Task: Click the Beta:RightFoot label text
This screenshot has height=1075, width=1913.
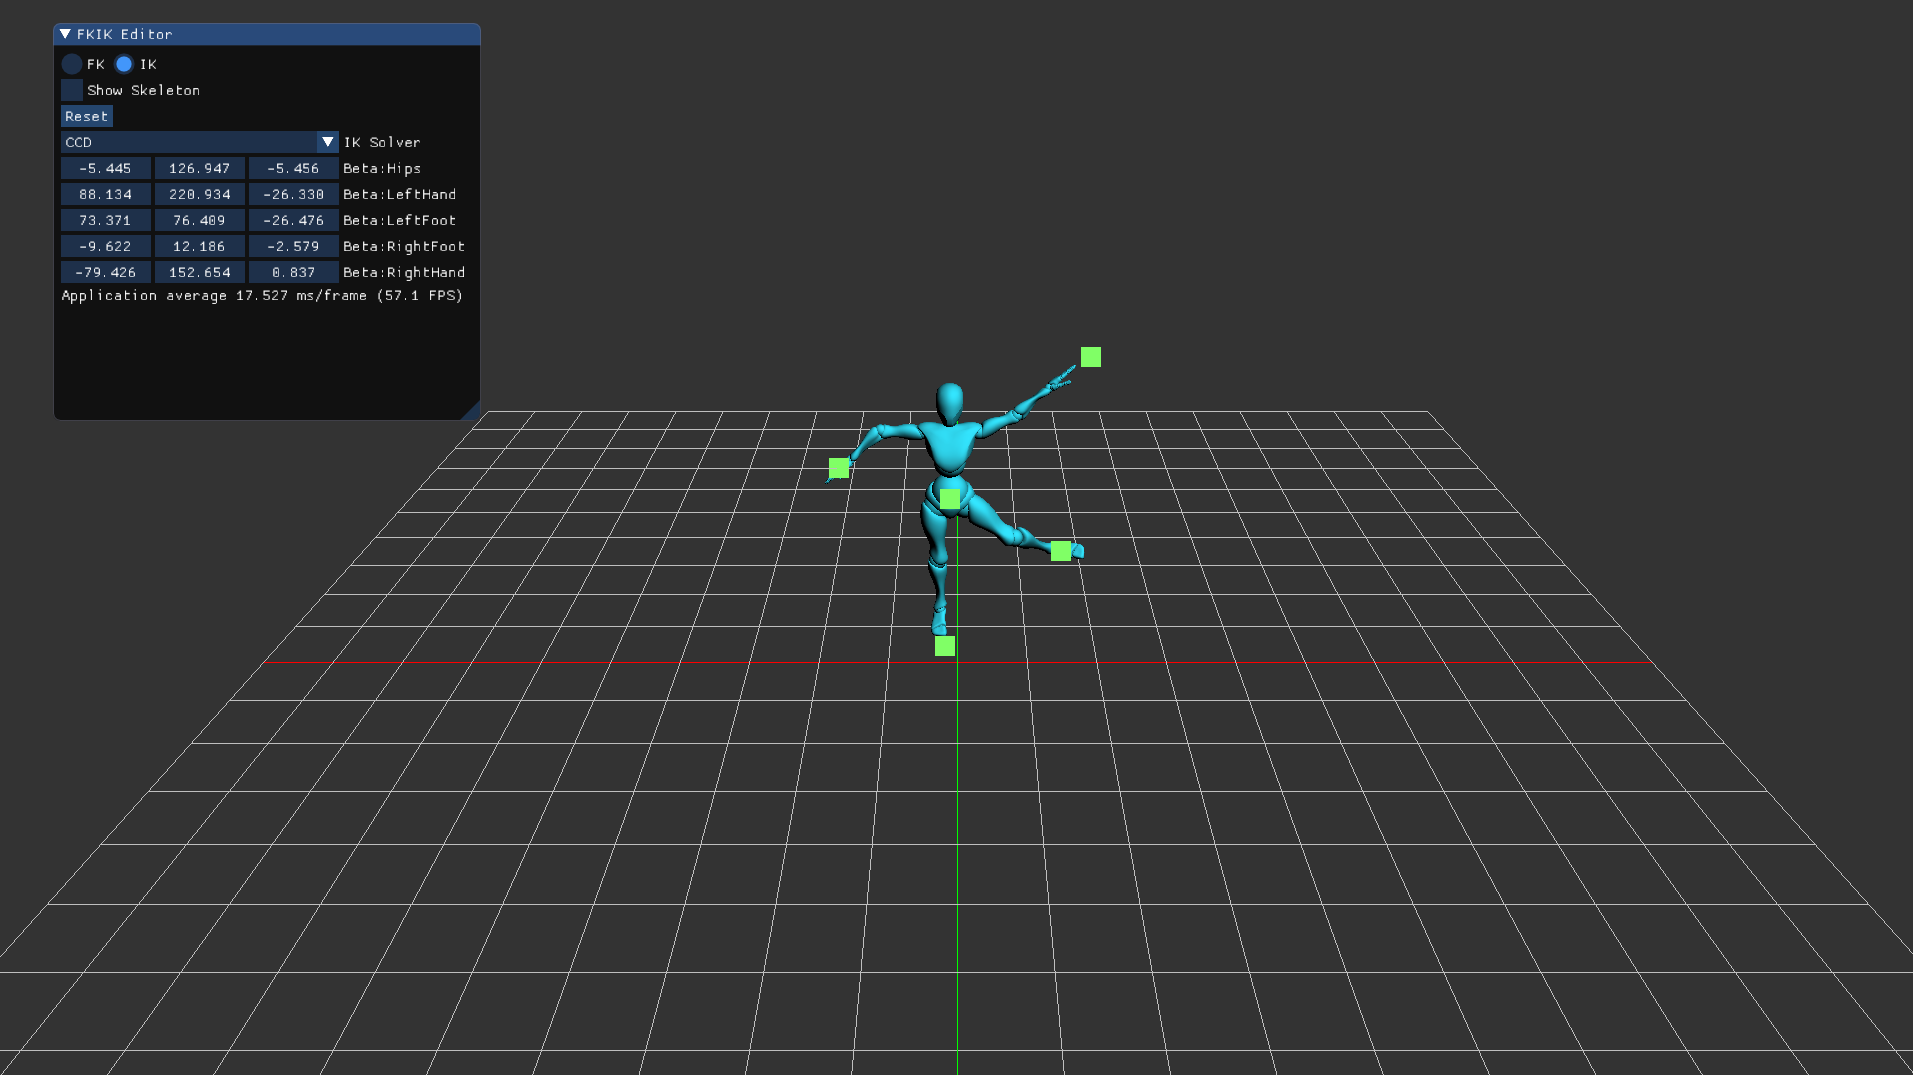Action: pos(404,246)
